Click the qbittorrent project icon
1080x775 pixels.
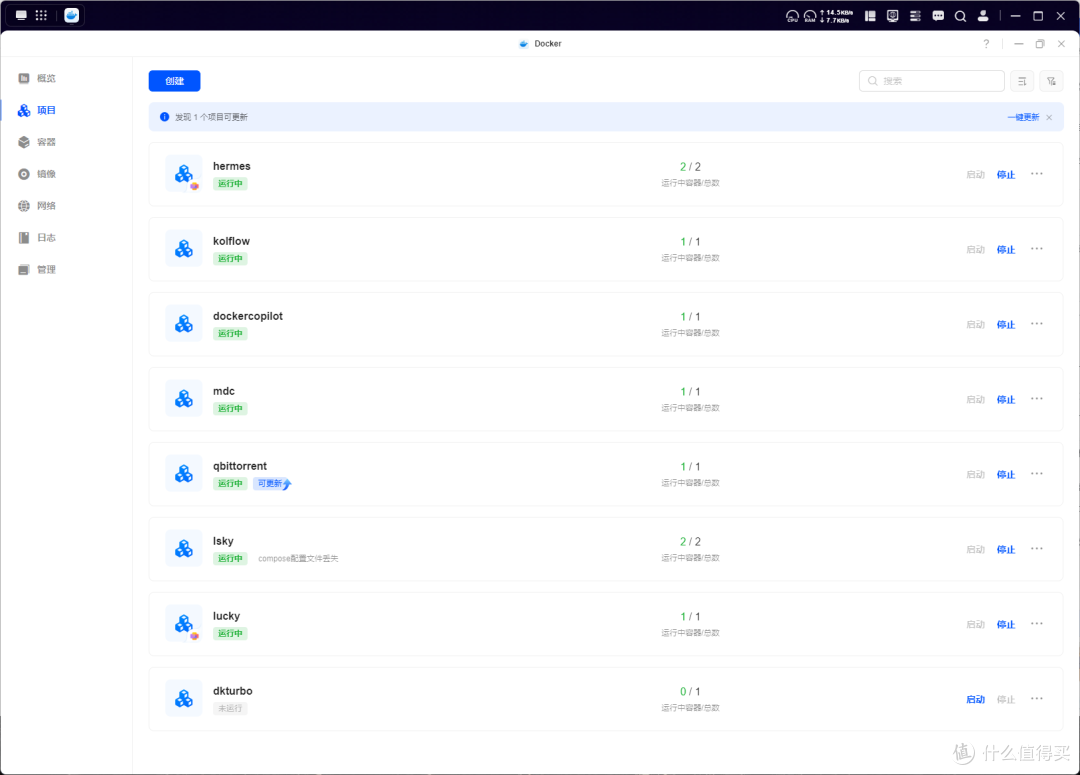[184, 474]
